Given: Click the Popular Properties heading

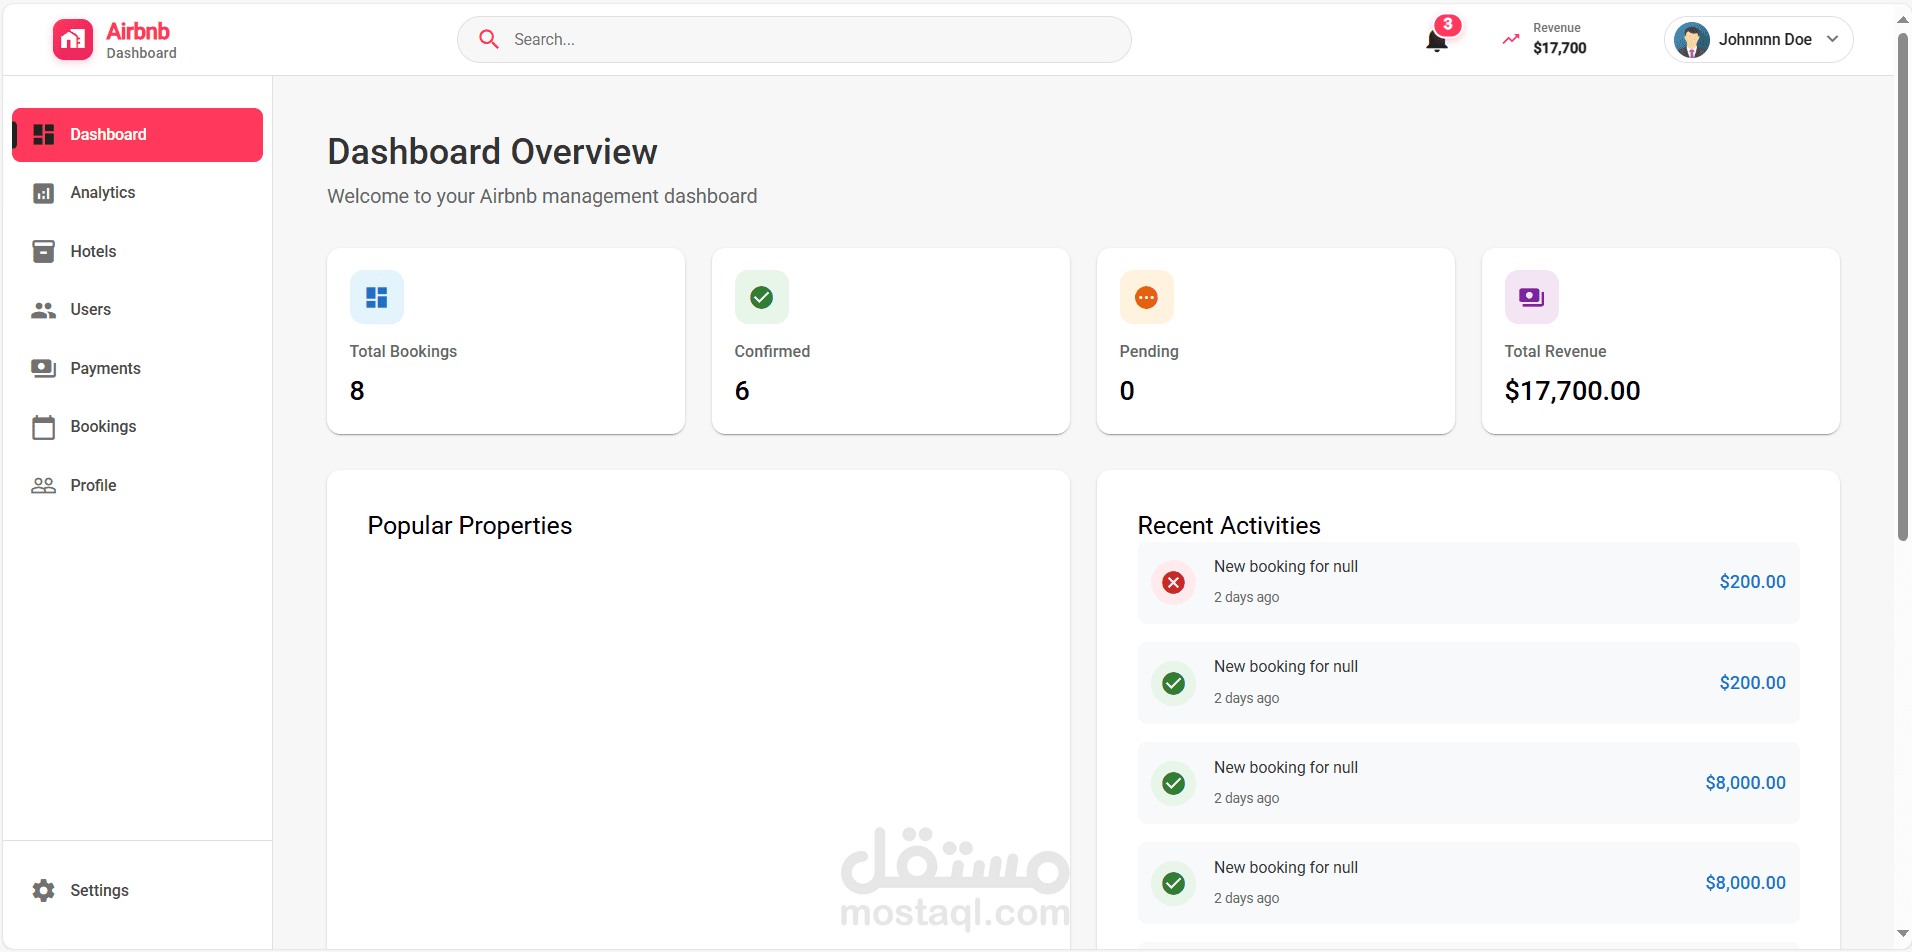Looking at the screenshot, I should click(470, 526).
